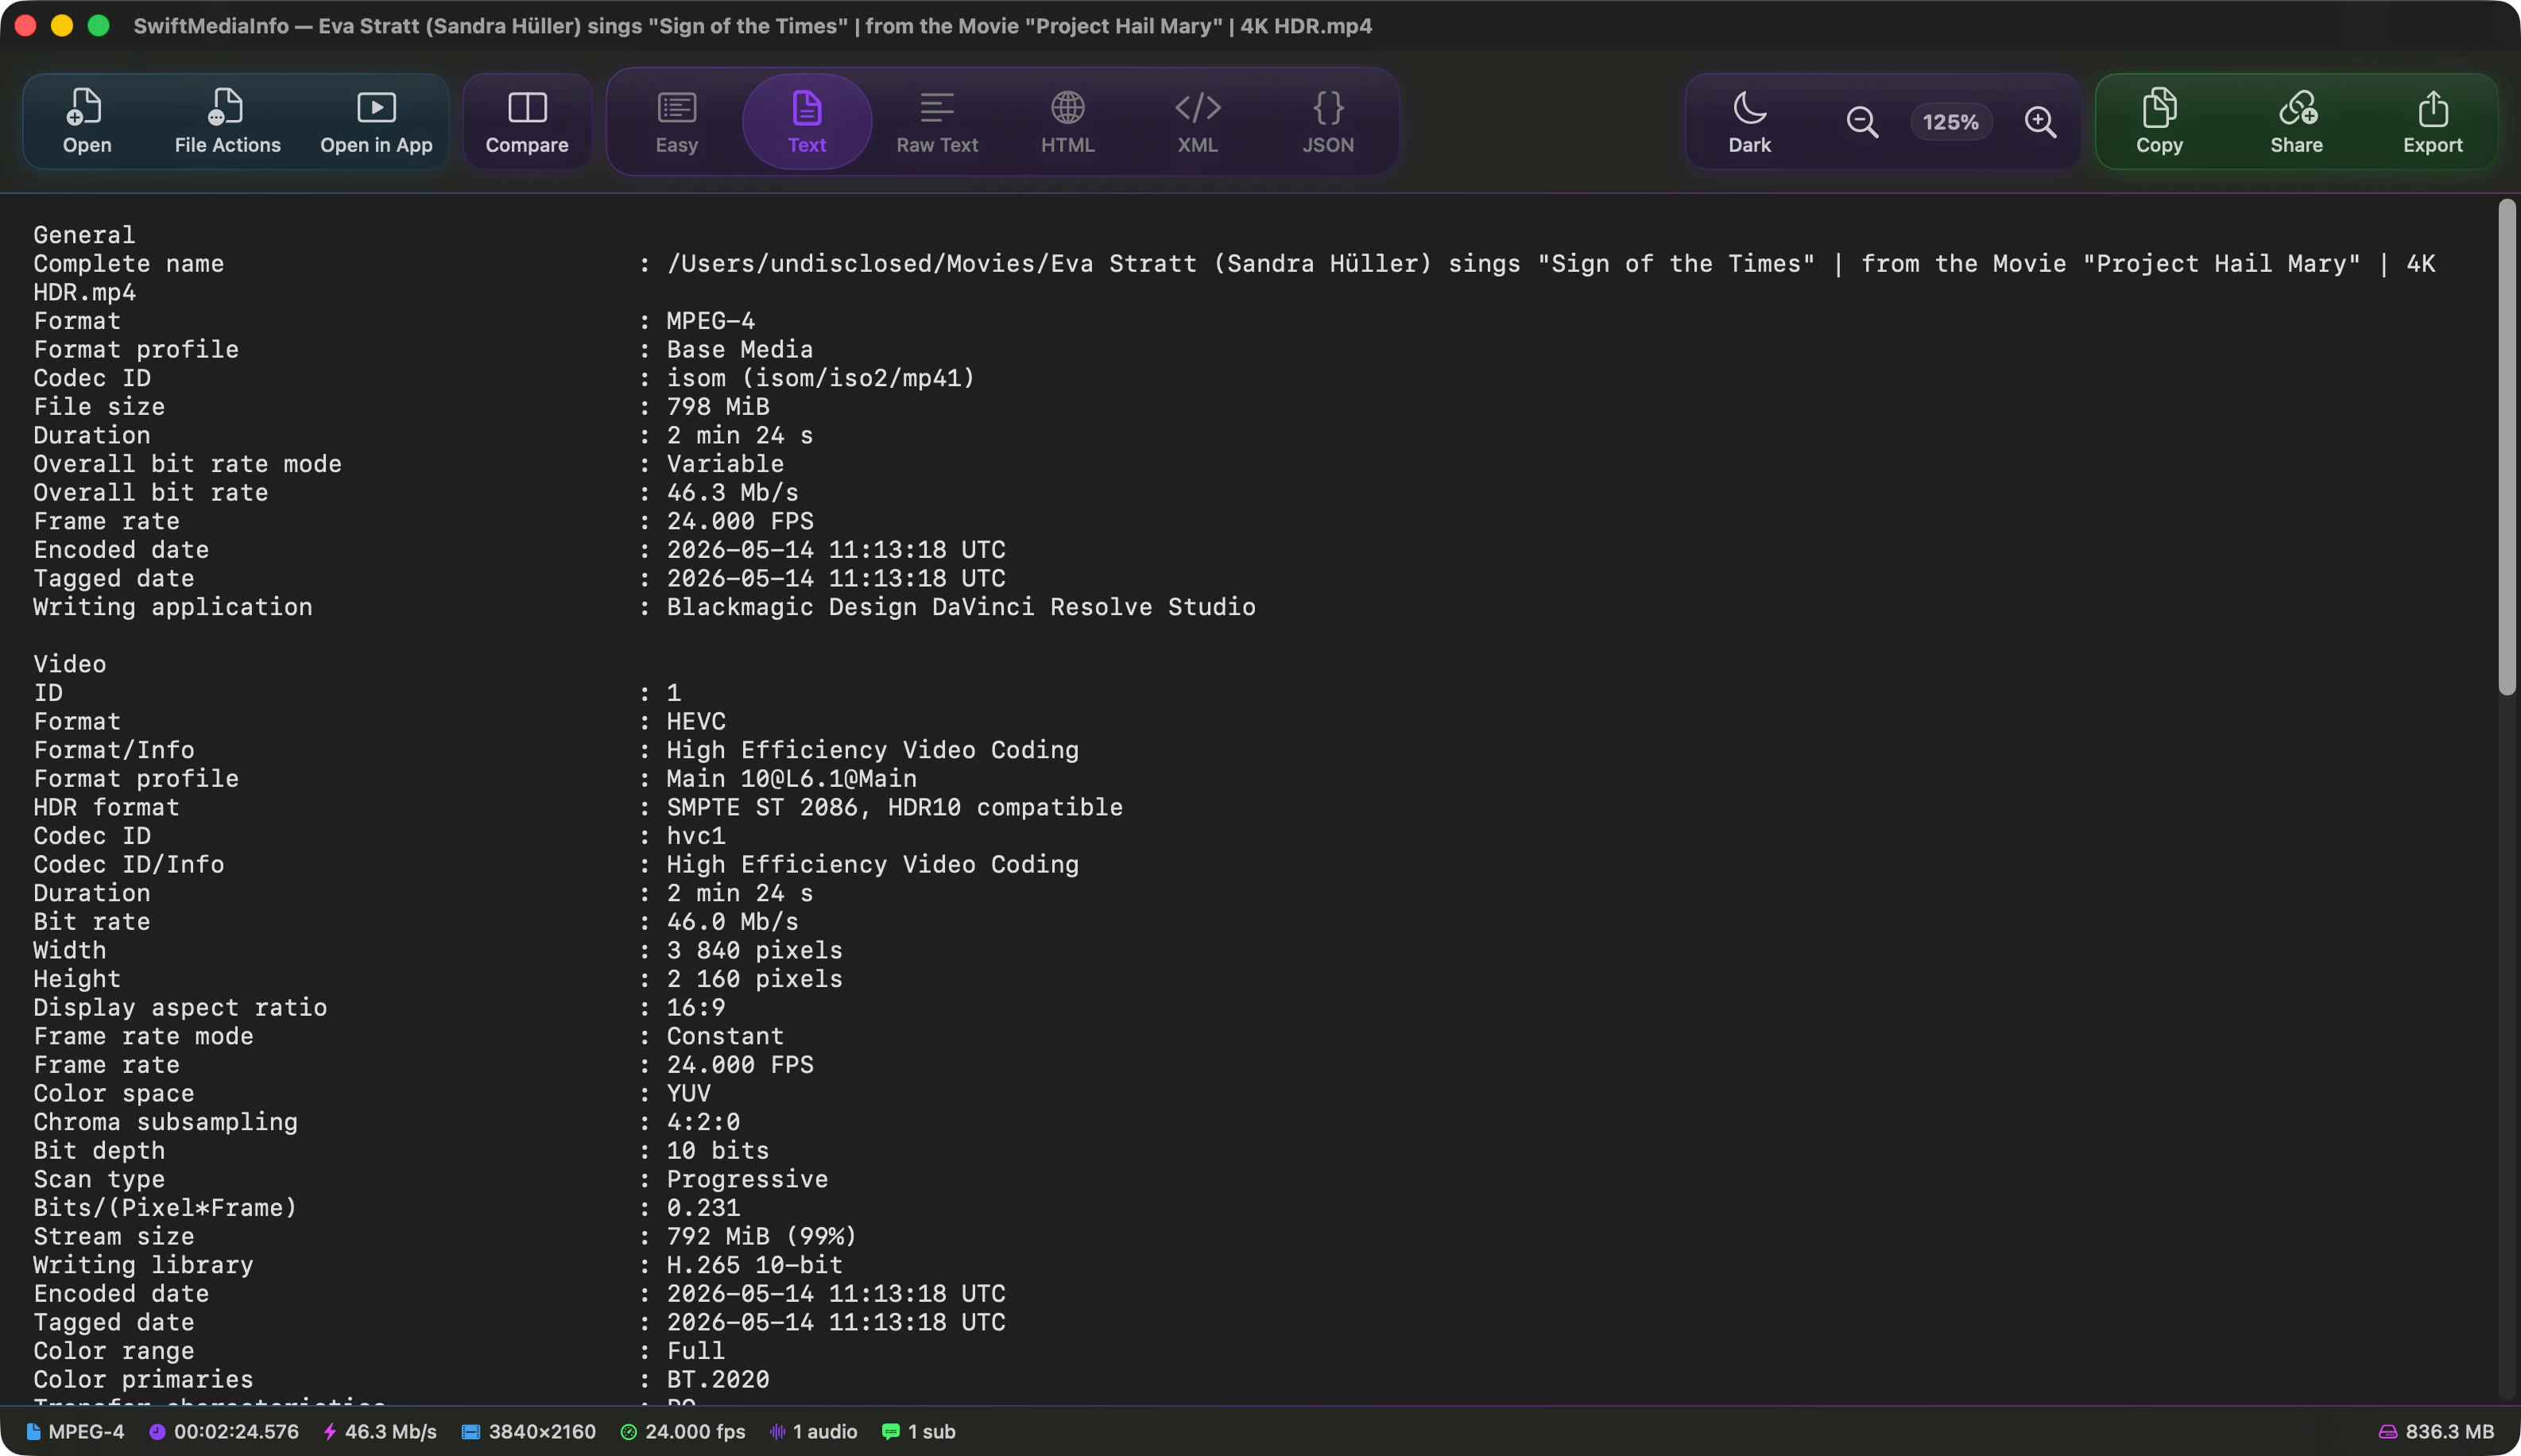This screenshot has height=1456, width=2521.
Task: Select the Text view tab
Action: click(807, 121)
